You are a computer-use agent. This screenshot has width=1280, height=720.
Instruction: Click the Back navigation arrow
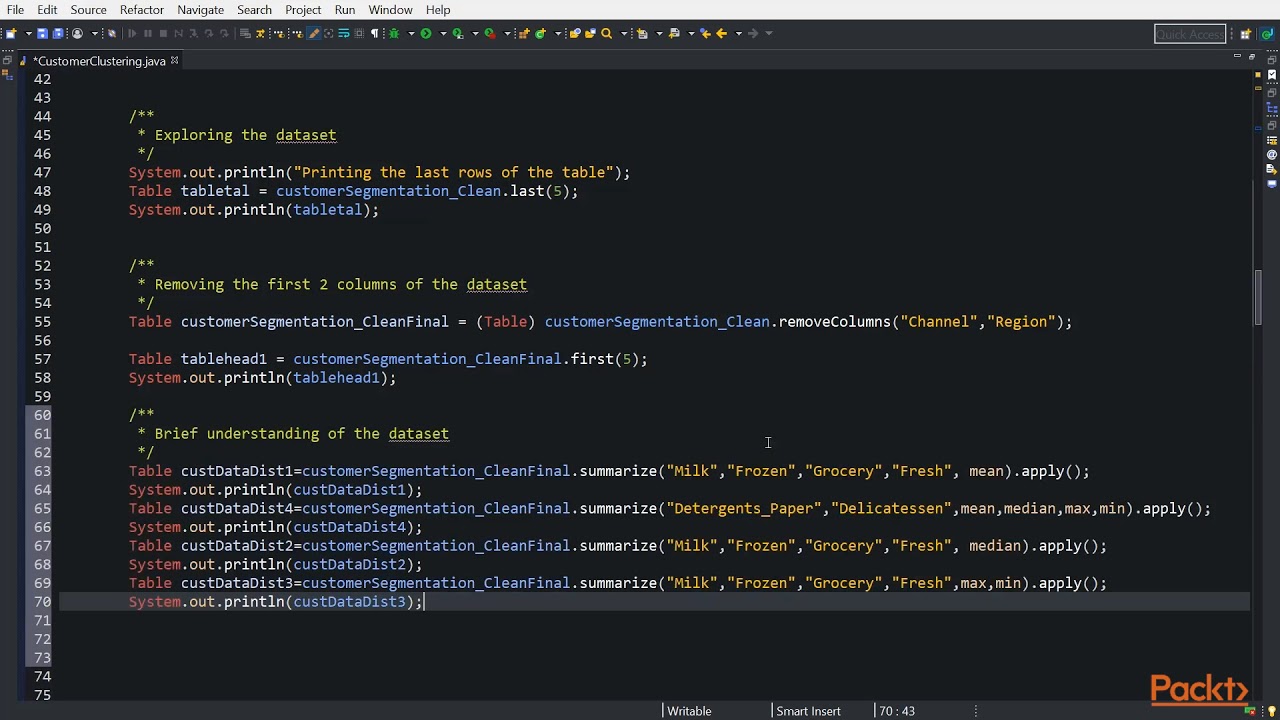click(x=721, y=33)
